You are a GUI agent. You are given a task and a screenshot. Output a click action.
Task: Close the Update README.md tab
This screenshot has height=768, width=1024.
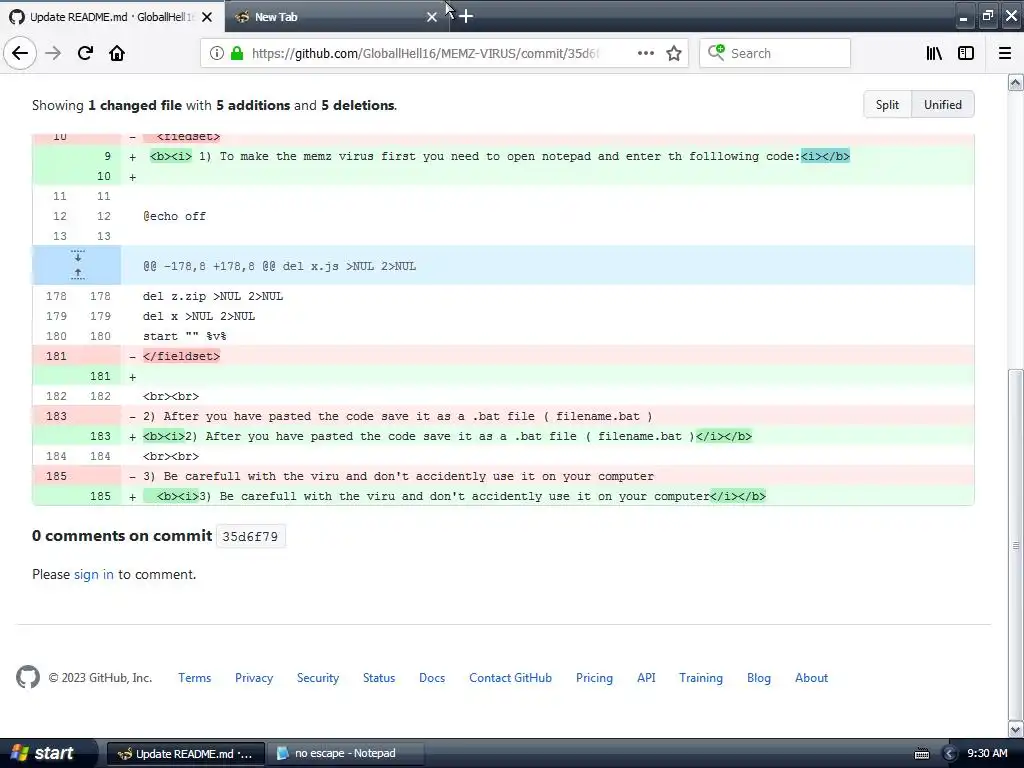tap(207, 17)
